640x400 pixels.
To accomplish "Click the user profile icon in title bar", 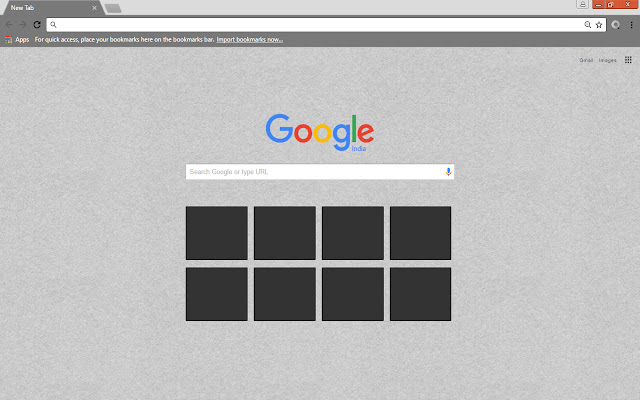I will 582,4.
